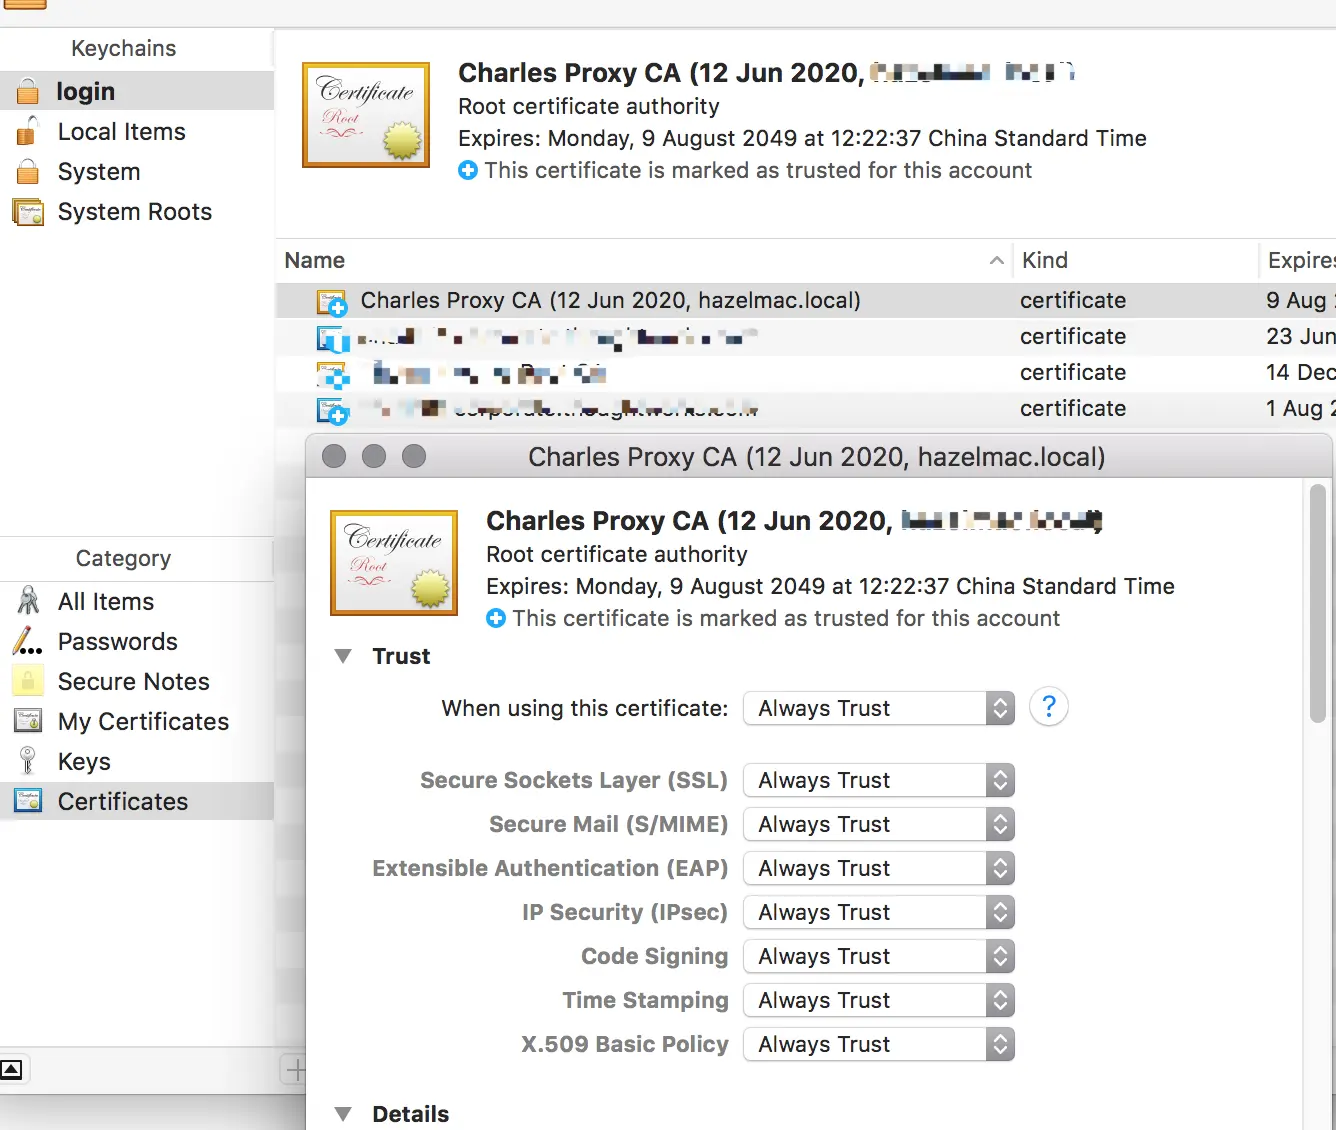1336x1130 pixels.
Task: Click the My Certificates icon
Action: click(28, 720)
